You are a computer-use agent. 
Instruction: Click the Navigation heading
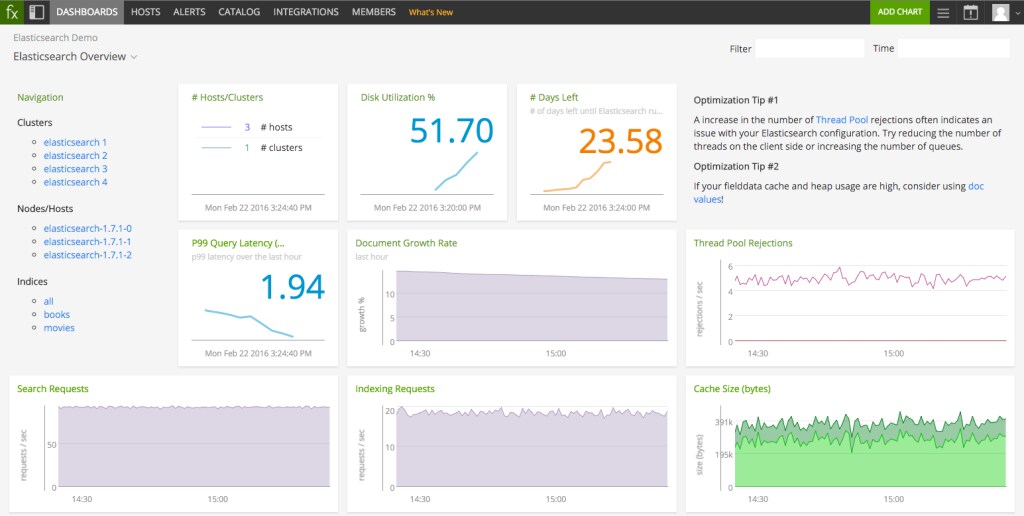pyautogui.click(x=40, y=97)
